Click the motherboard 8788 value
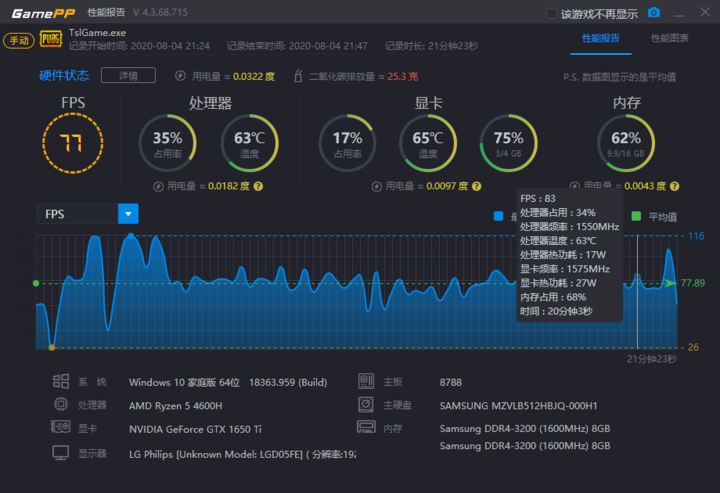 pyautogui.click(x=450, y=382)
